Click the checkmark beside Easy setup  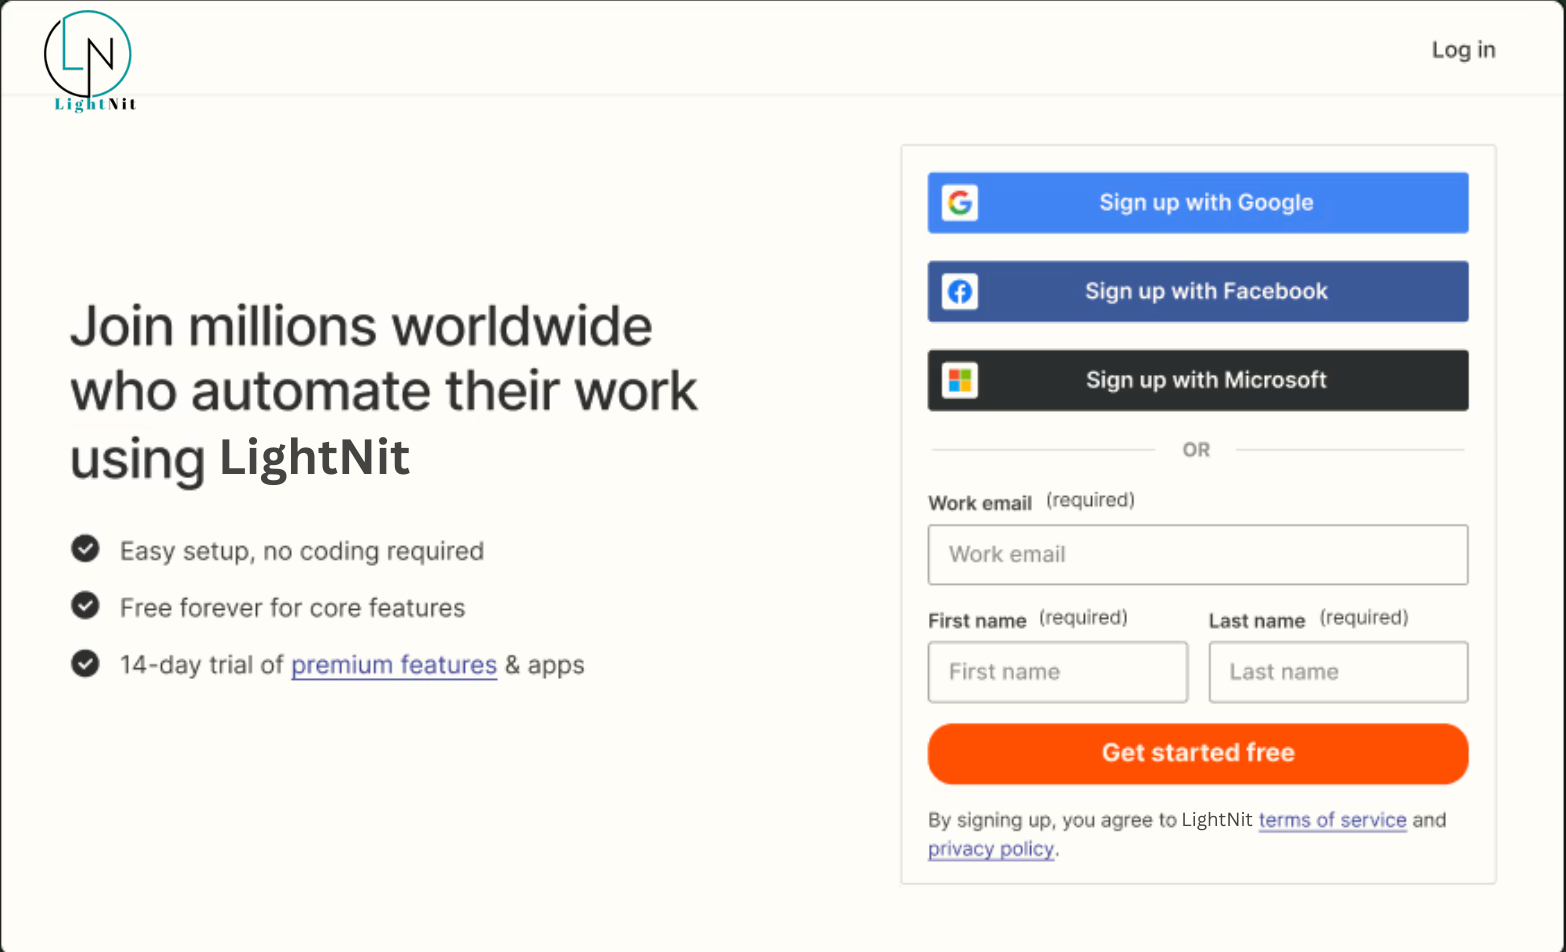point(85,549)
